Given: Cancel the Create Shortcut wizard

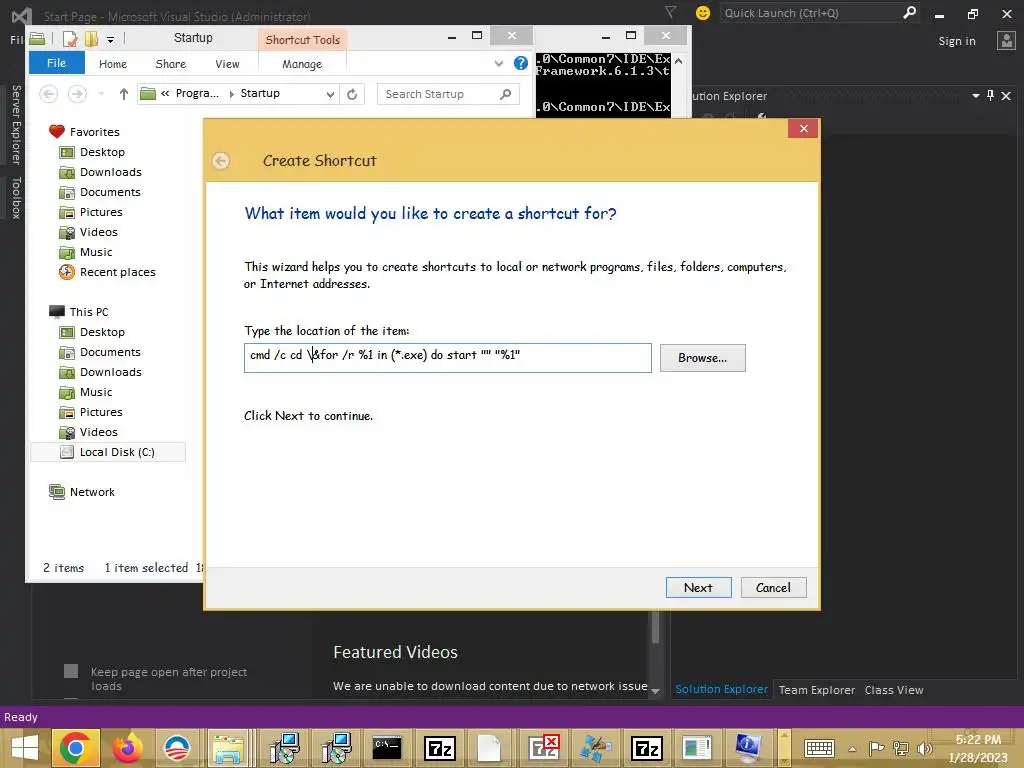Looking at the screenshot, I should (773, 588).
